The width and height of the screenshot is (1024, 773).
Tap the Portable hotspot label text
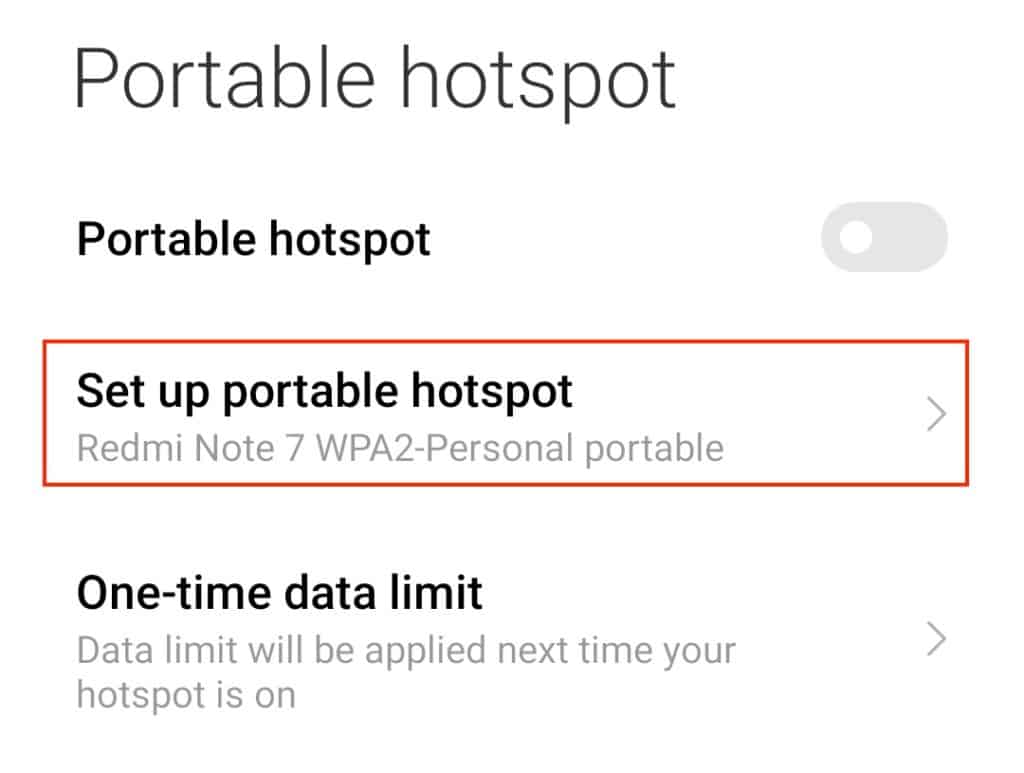pos(254,237)
